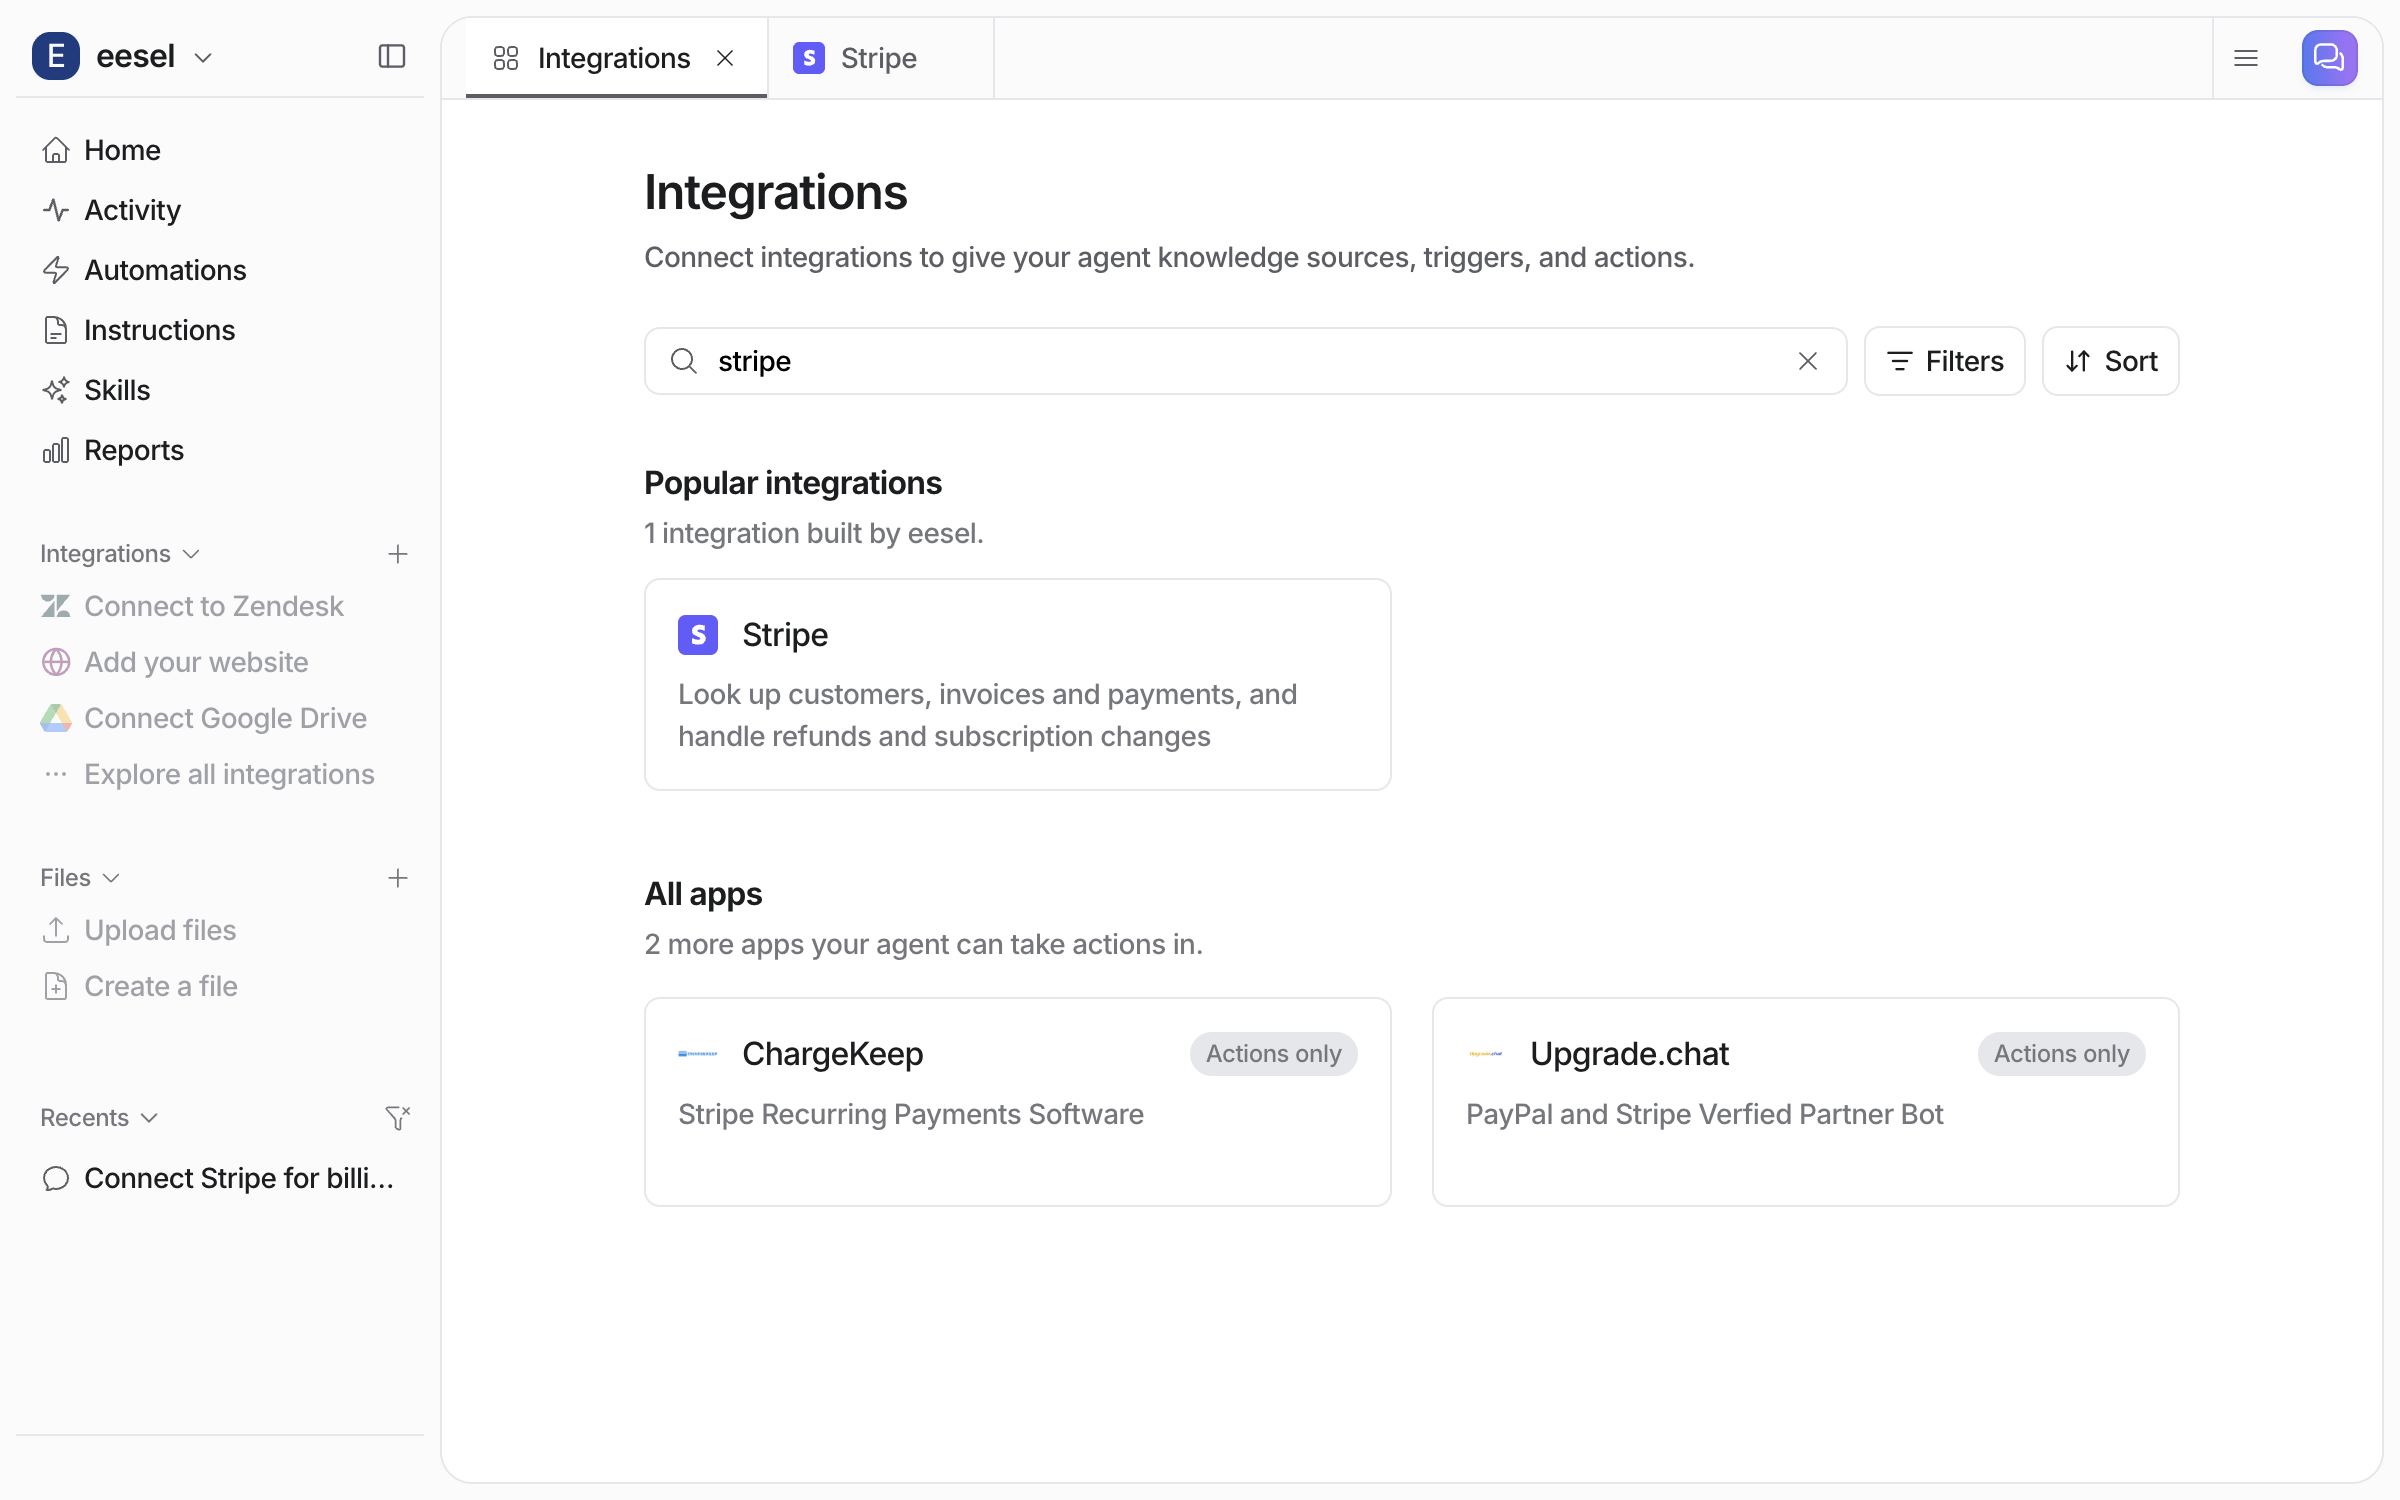The width and height of the screenshot is (2400, 1500).
Task: Click Connect Google Drive
Action: click(x=220, y=718)
